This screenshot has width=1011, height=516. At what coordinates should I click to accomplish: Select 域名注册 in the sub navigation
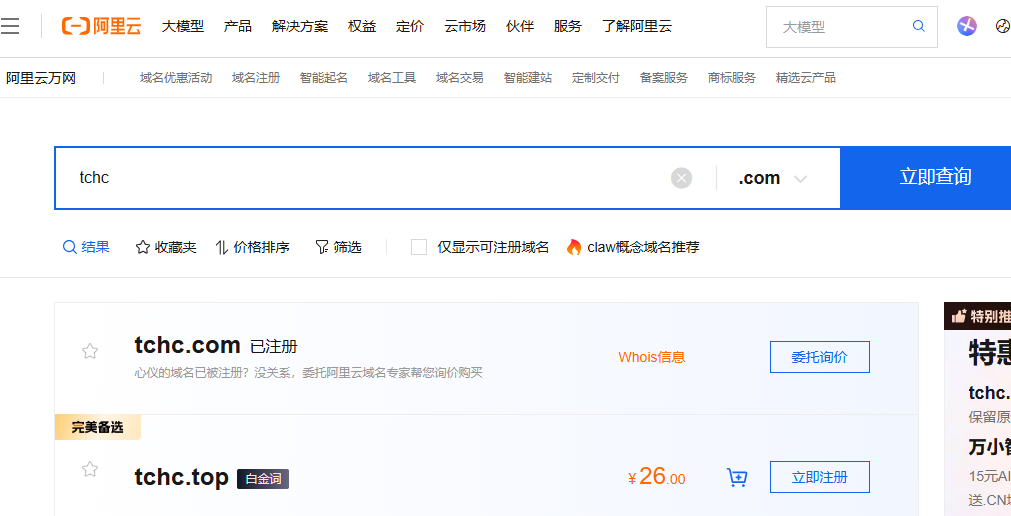[x=256, y=78]
